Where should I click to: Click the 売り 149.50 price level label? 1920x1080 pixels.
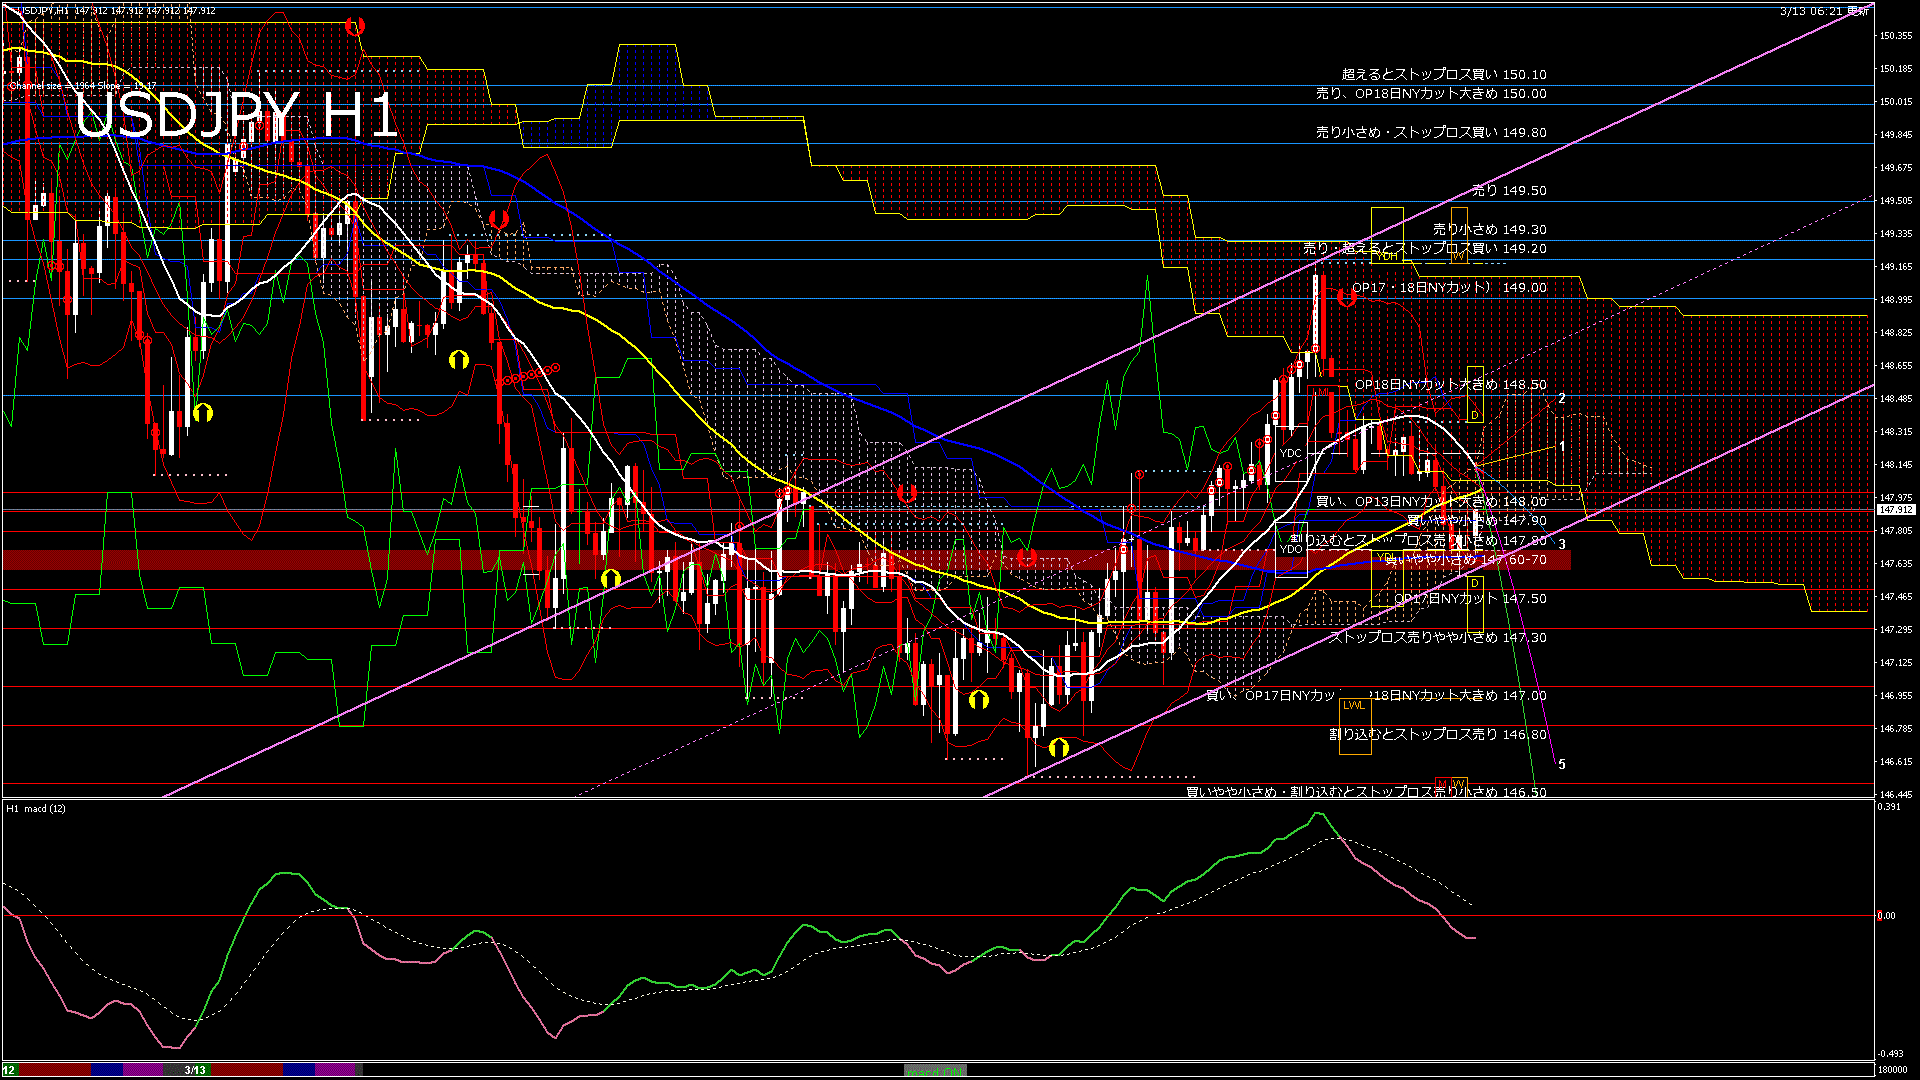1509,190
